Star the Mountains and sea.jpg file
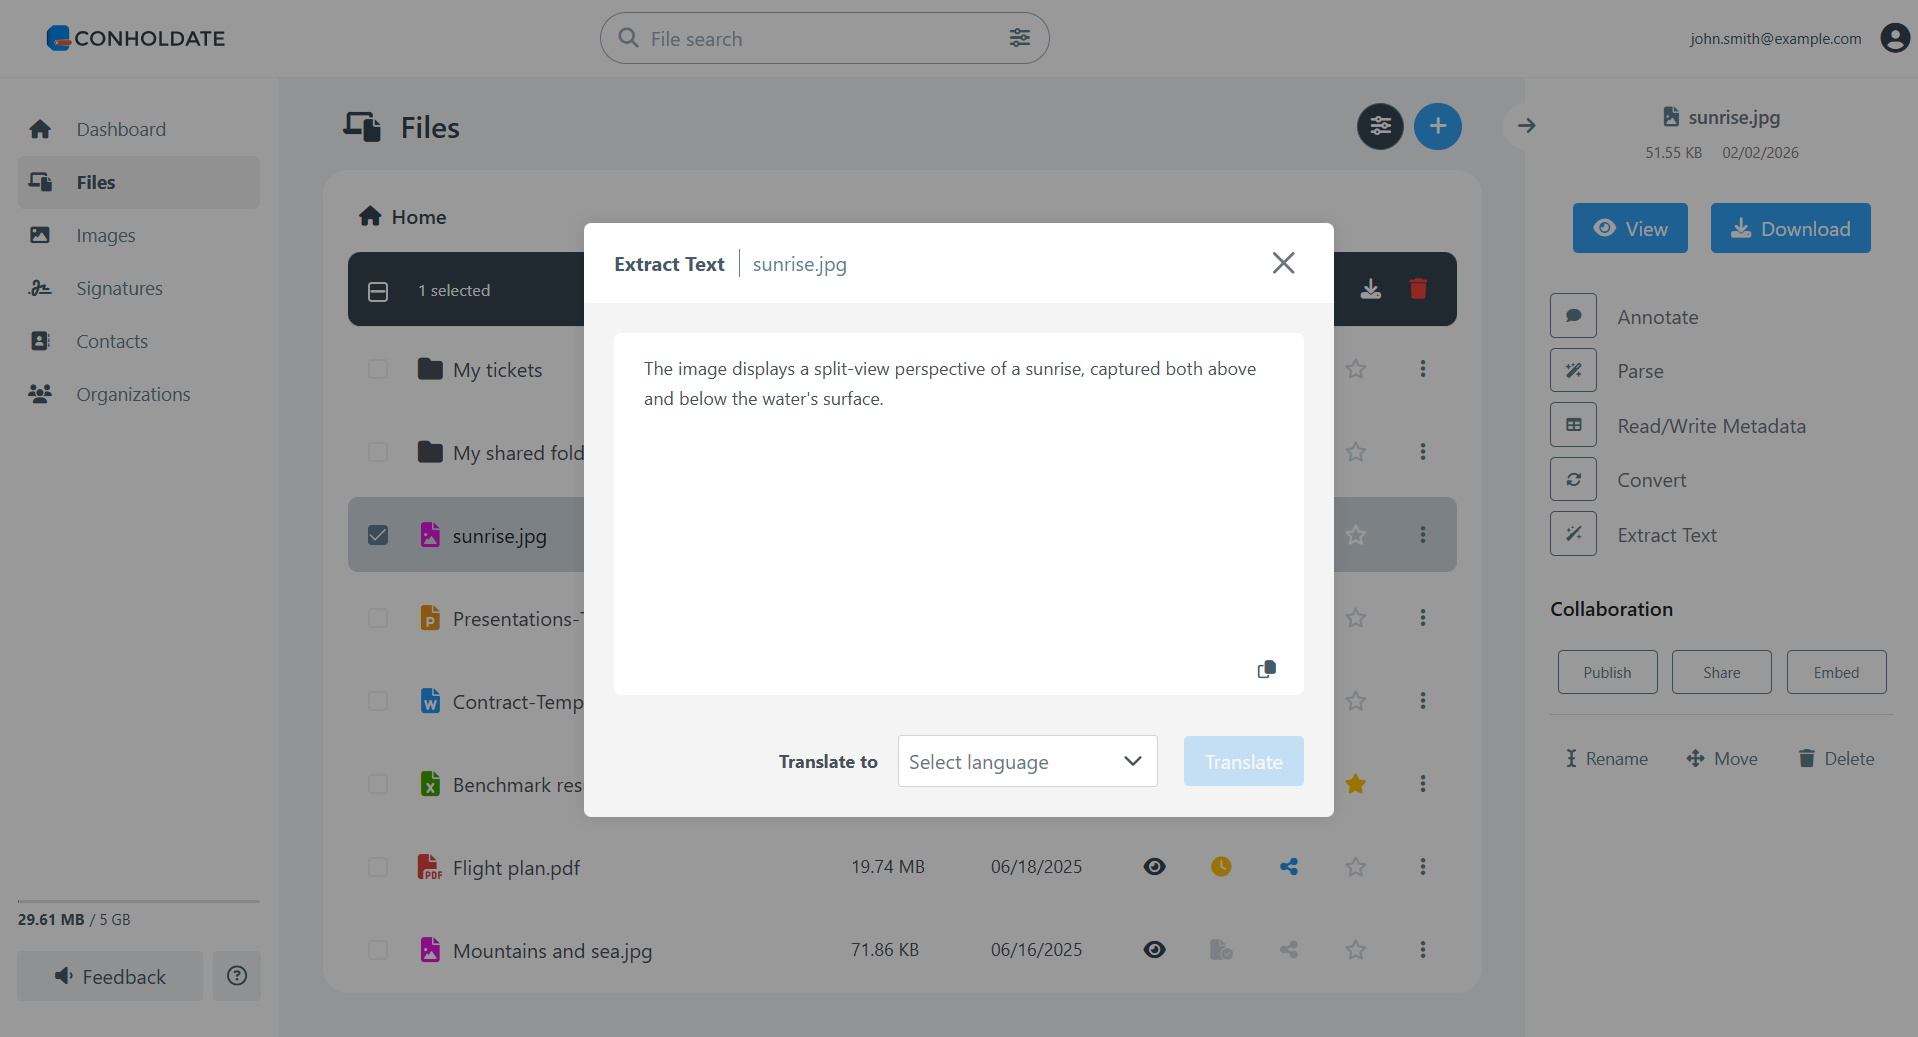 1356,950
